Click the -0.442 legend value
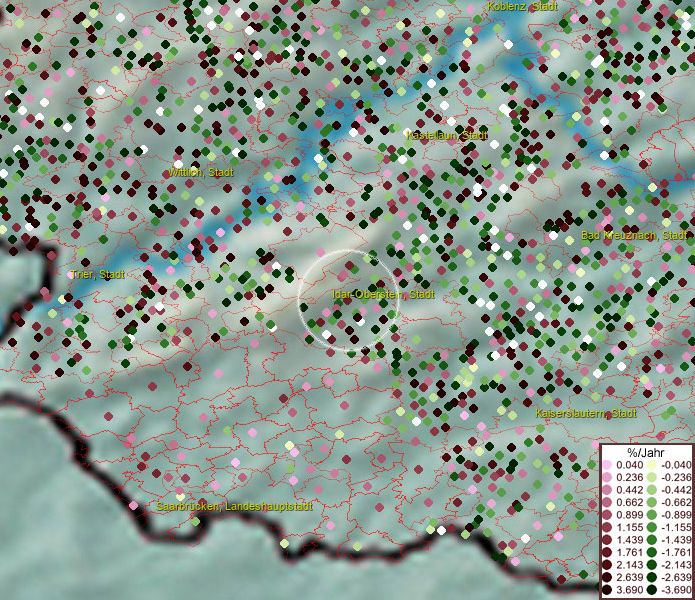Viewport: 695px width, 600px height. click(676, 490)
